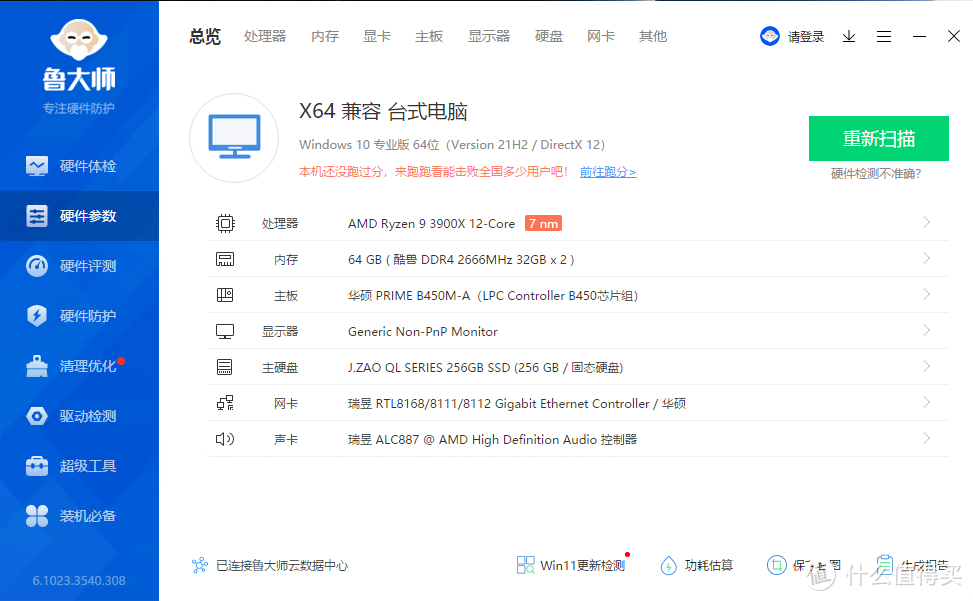
Task: Click 64 GB DDR4 2666MHz memory text
Action: point(461,260)
